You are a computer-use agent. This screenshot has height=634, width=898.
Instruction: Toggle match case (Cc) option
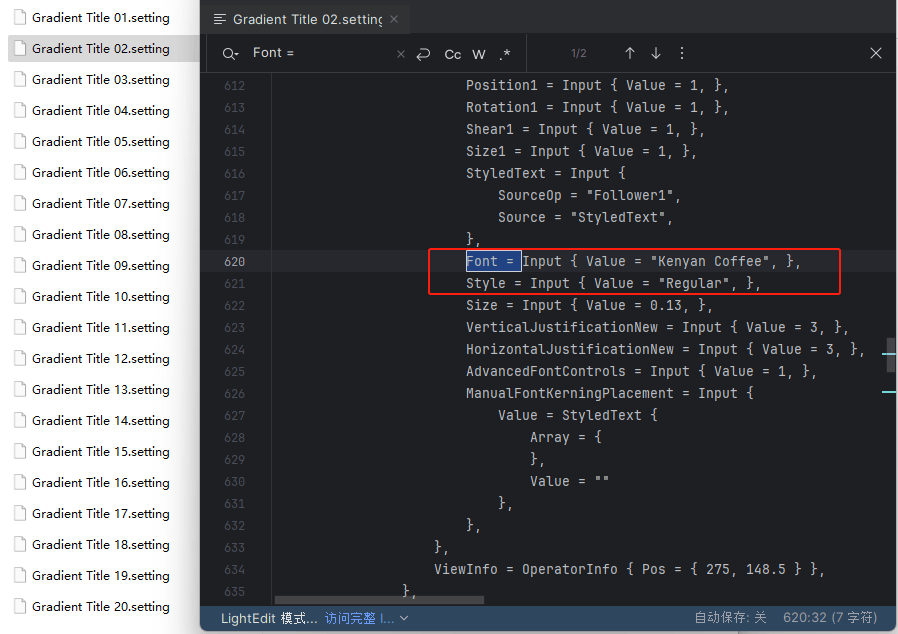click(453, 54)
